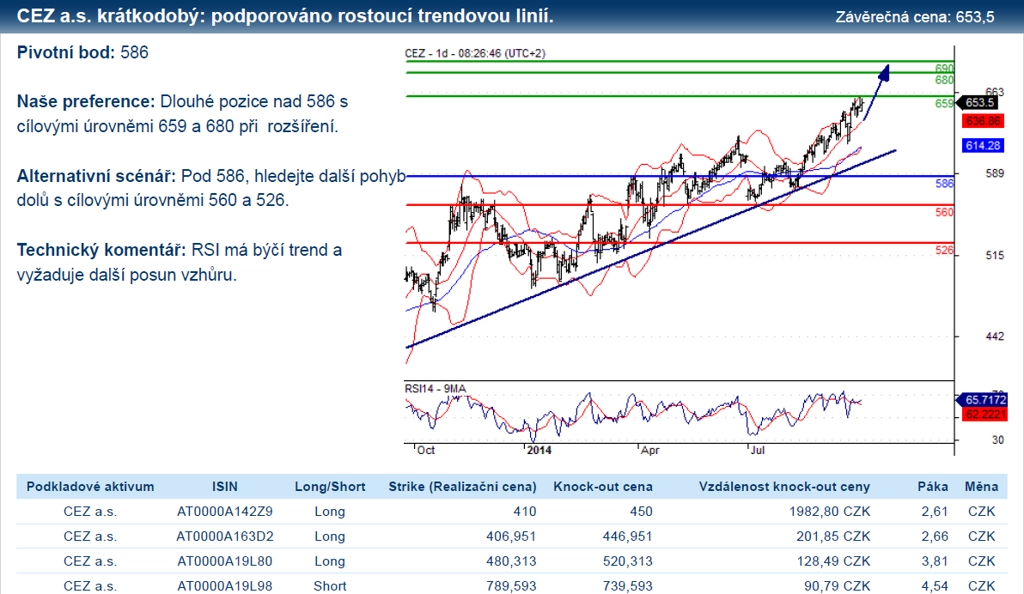
Task: Click the 442 price axis value
Action: [x=995, y=336]
